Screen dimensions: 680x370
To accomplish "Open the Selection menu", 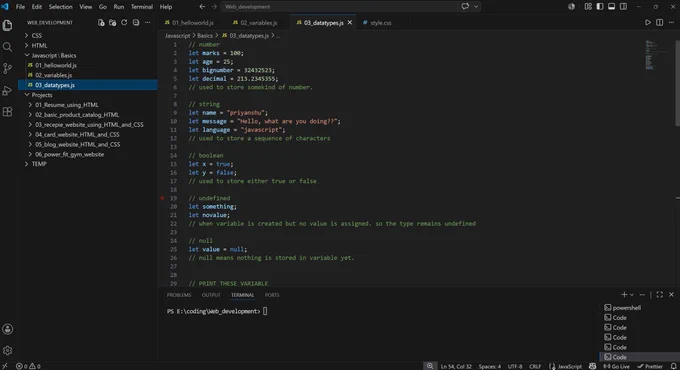I will coord(60,7).
